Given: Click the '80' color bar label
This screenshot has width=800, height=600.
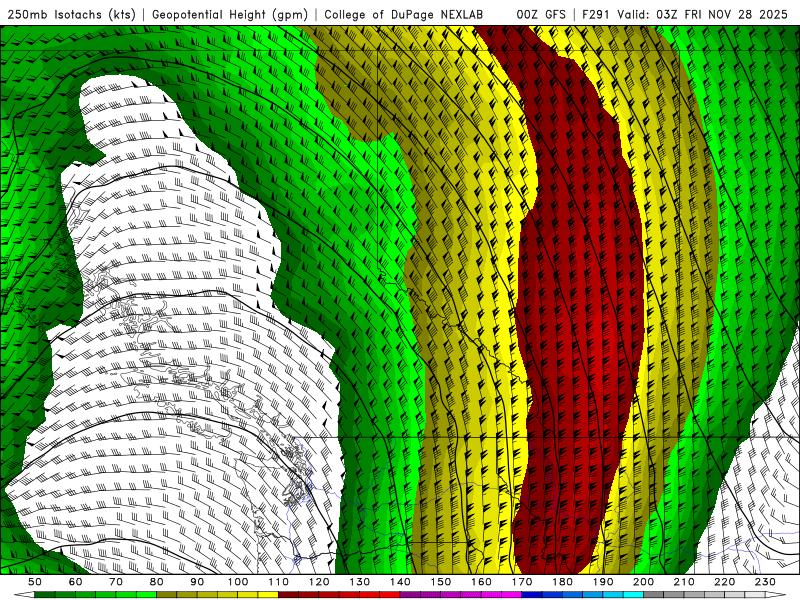Looking at the screenshot, I should coord(157,582).
